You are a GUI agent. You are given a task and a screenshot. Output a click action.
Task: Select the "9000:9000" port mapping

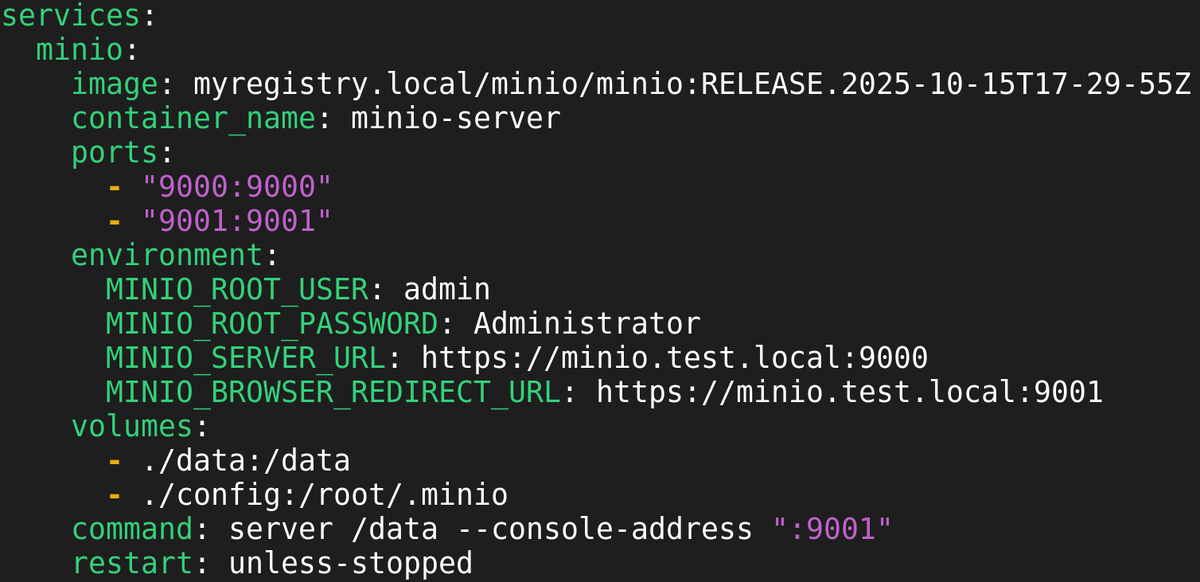[235, 186]
